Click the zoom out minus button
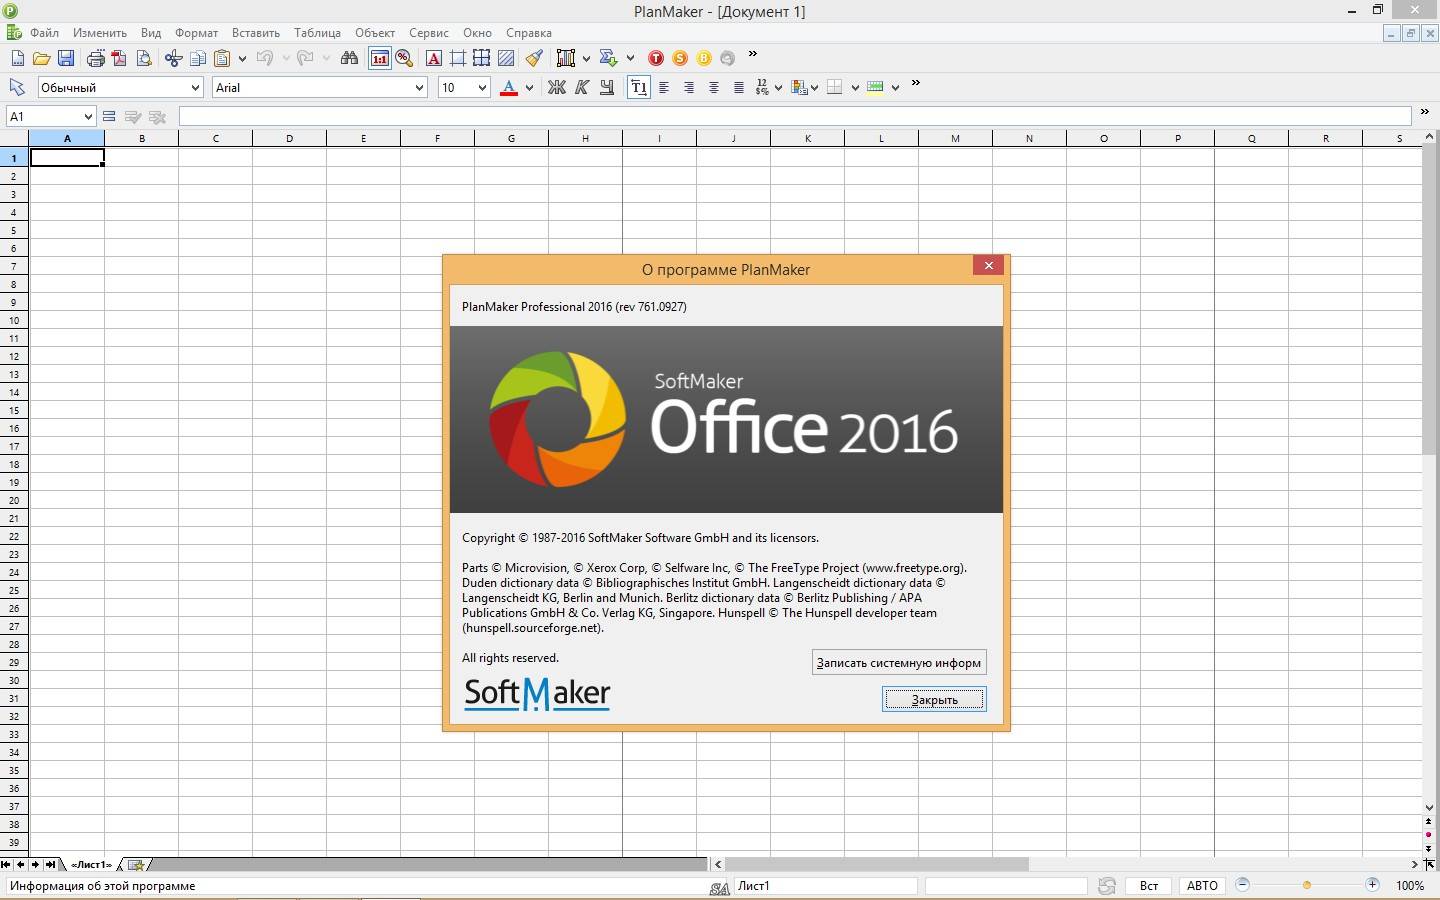Screen dimensions: 1440x900 click(x=1242, y=885)
